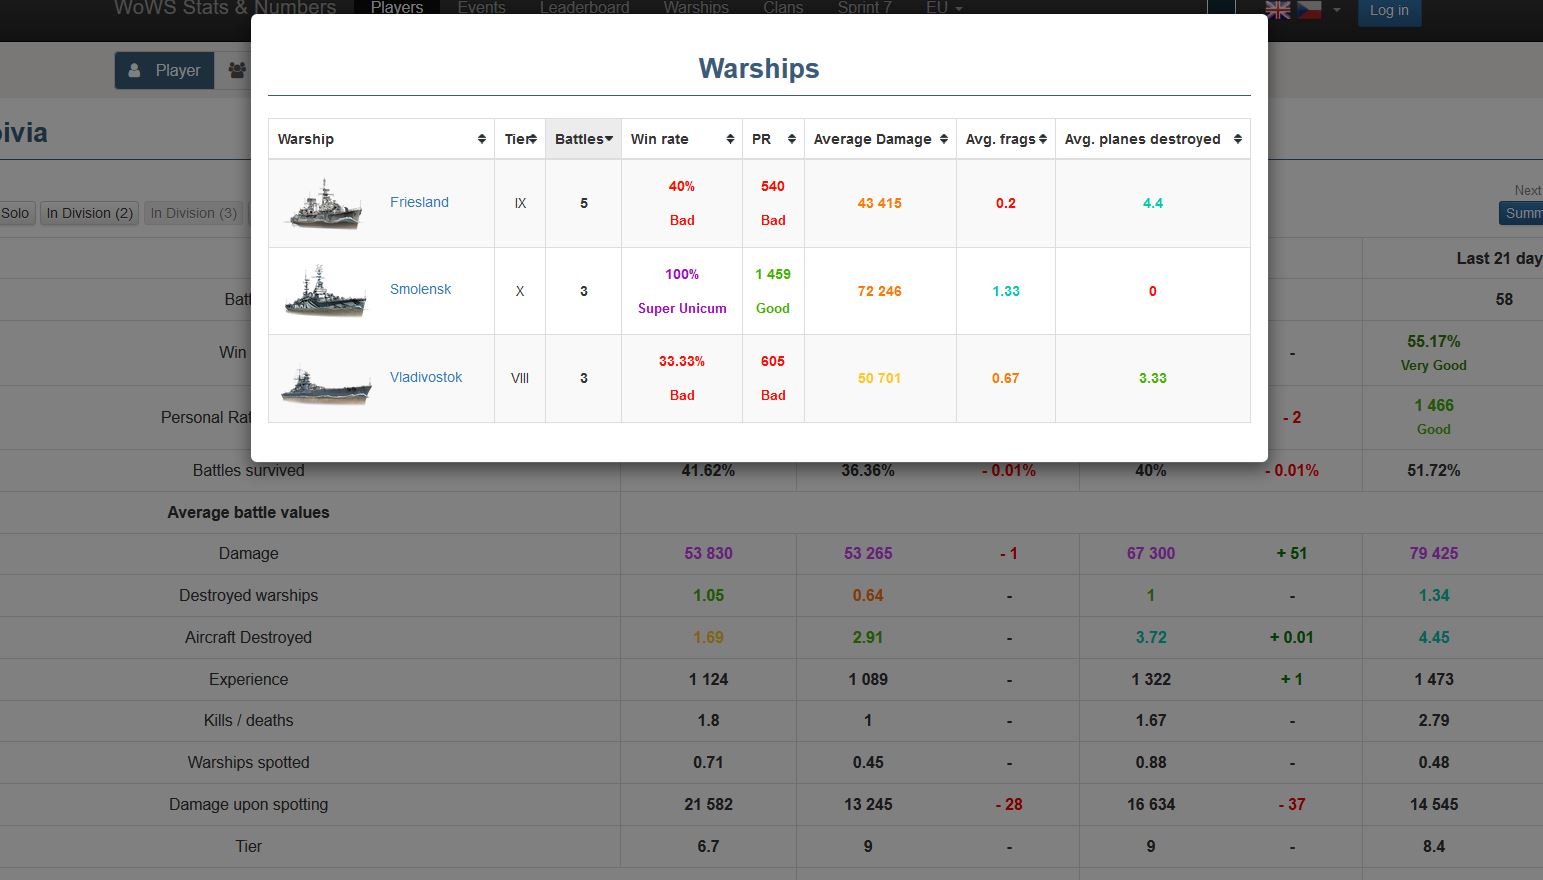Screen dimensions: 1543x880
Task: Click the Aircraft Destroyed row label
Action: pyautogui.click(x=248, y=637)
